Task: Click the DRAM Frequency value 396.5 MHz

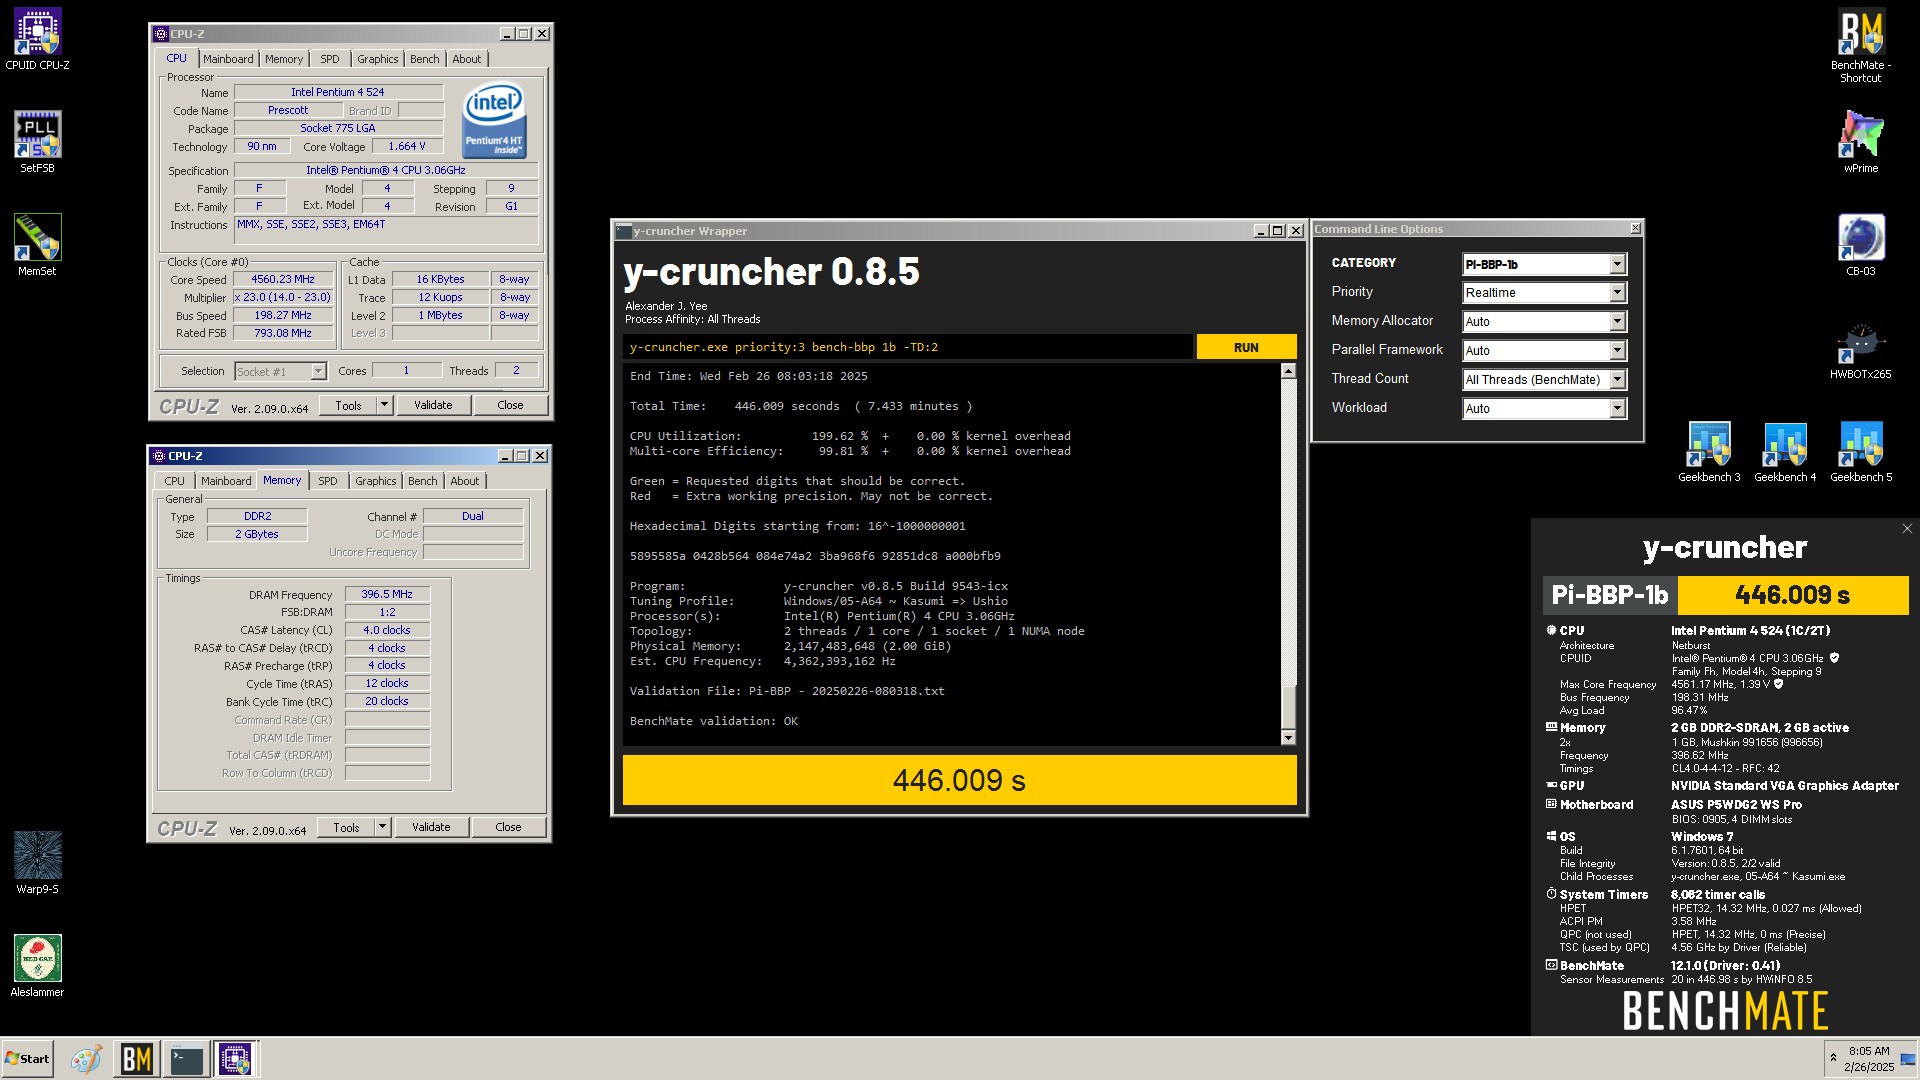Action: tap(387, 594)
